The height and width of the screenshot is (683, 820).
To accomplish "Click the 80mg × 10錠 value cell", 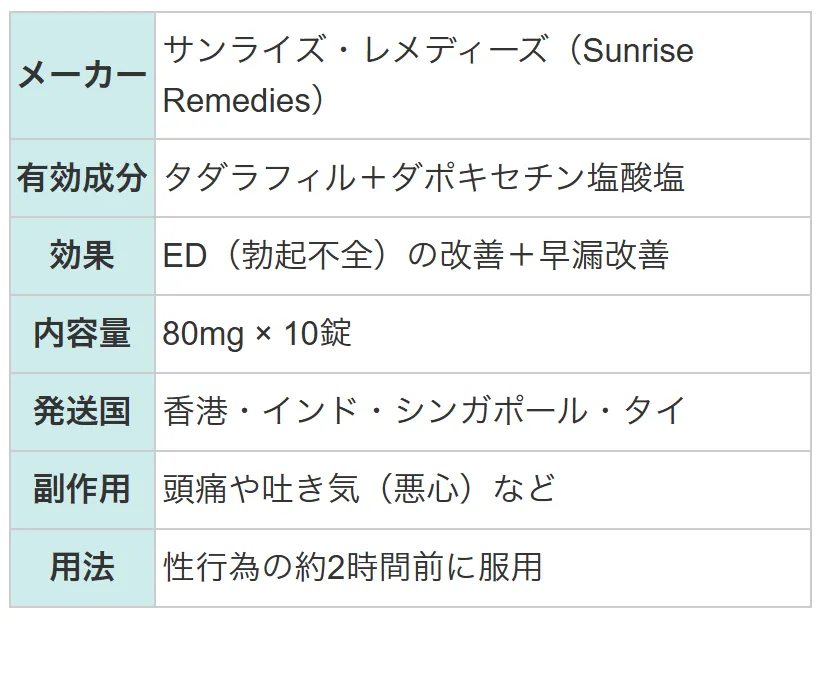I will pyautogui.click(x=483, y=334).
